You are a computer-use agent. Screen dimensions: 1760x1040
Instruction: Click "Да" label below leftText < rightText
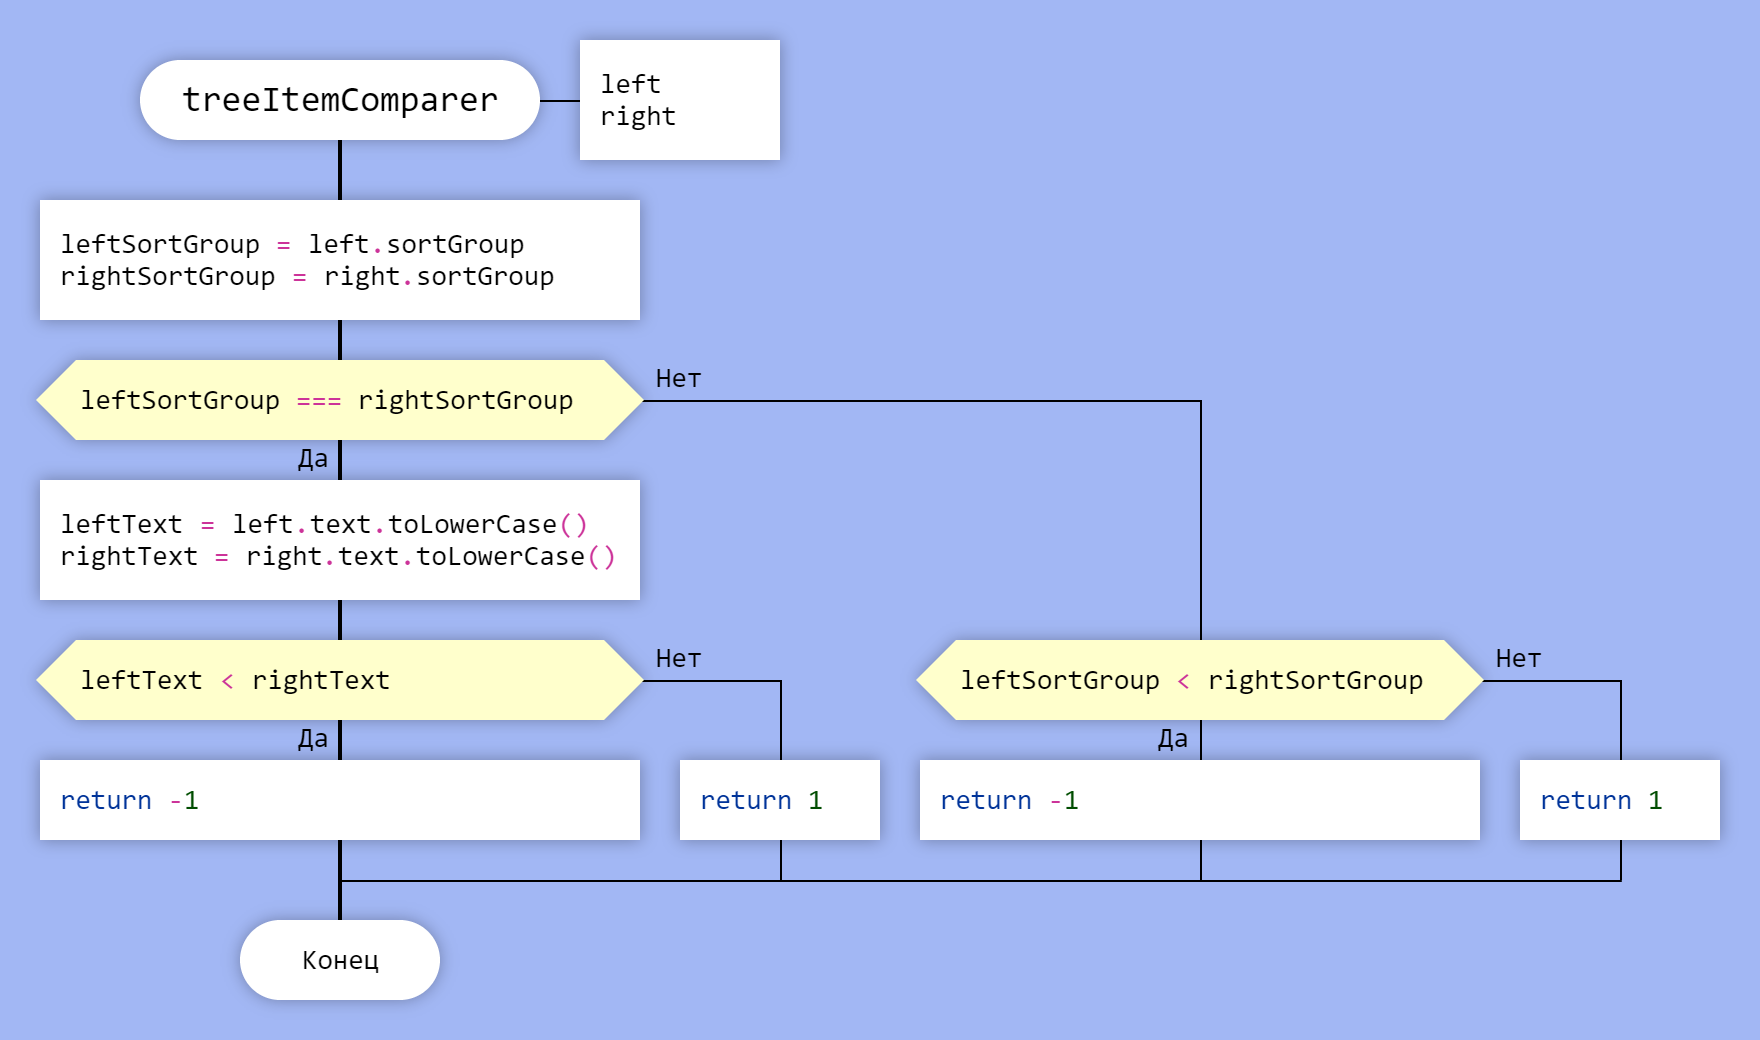312,739
